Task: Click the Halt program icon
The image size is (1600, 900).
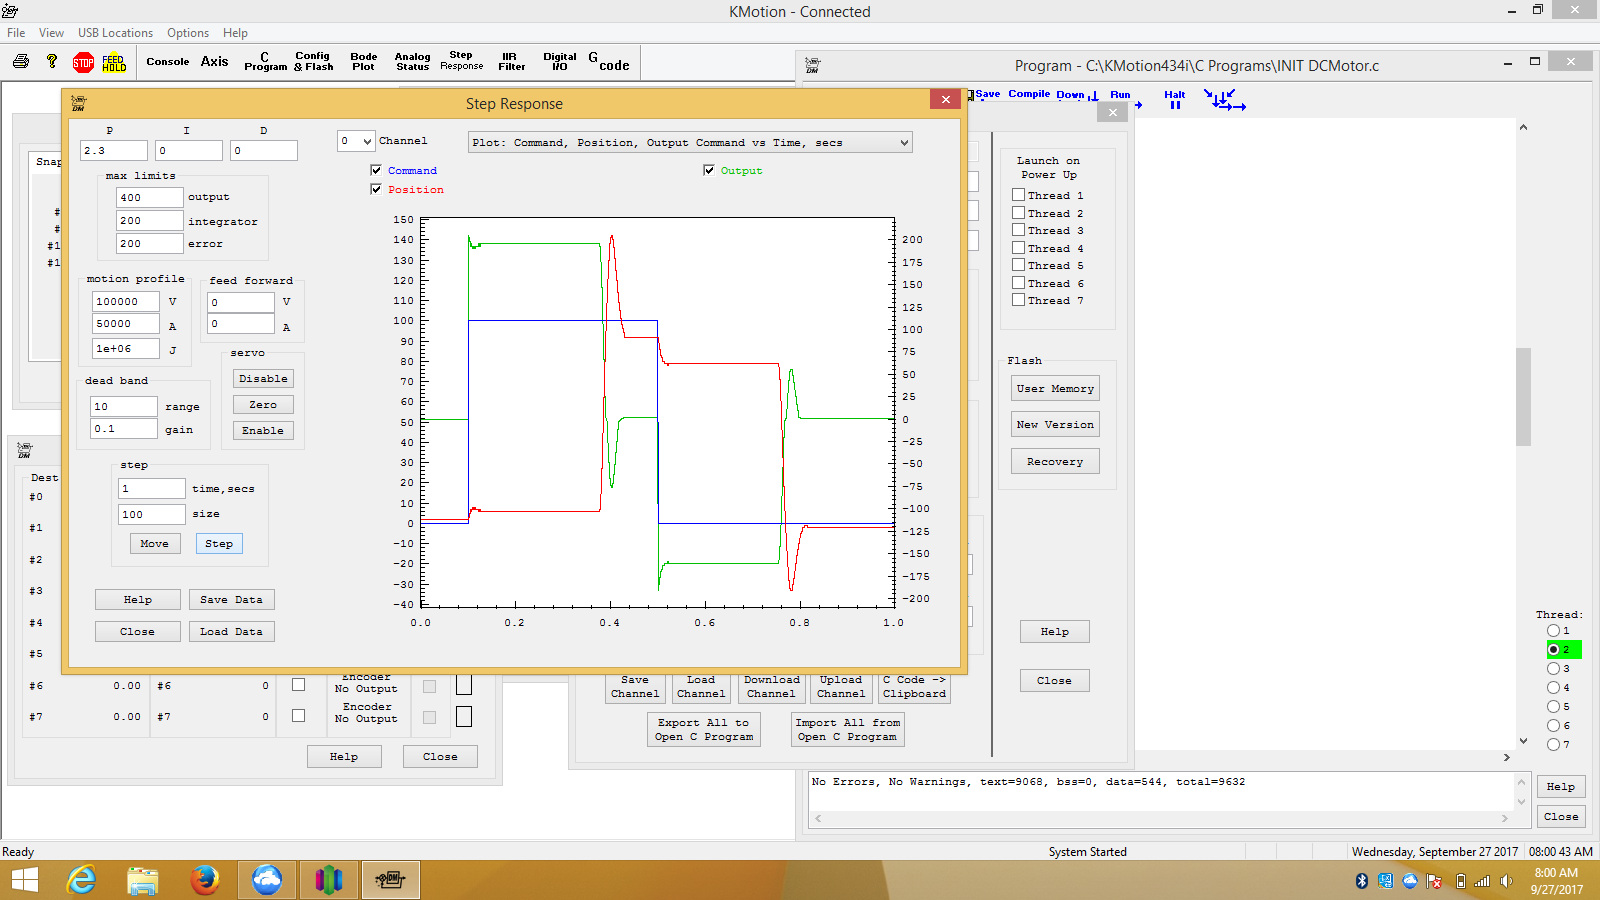Action: pyautogui.click(x=1174, y=99)
